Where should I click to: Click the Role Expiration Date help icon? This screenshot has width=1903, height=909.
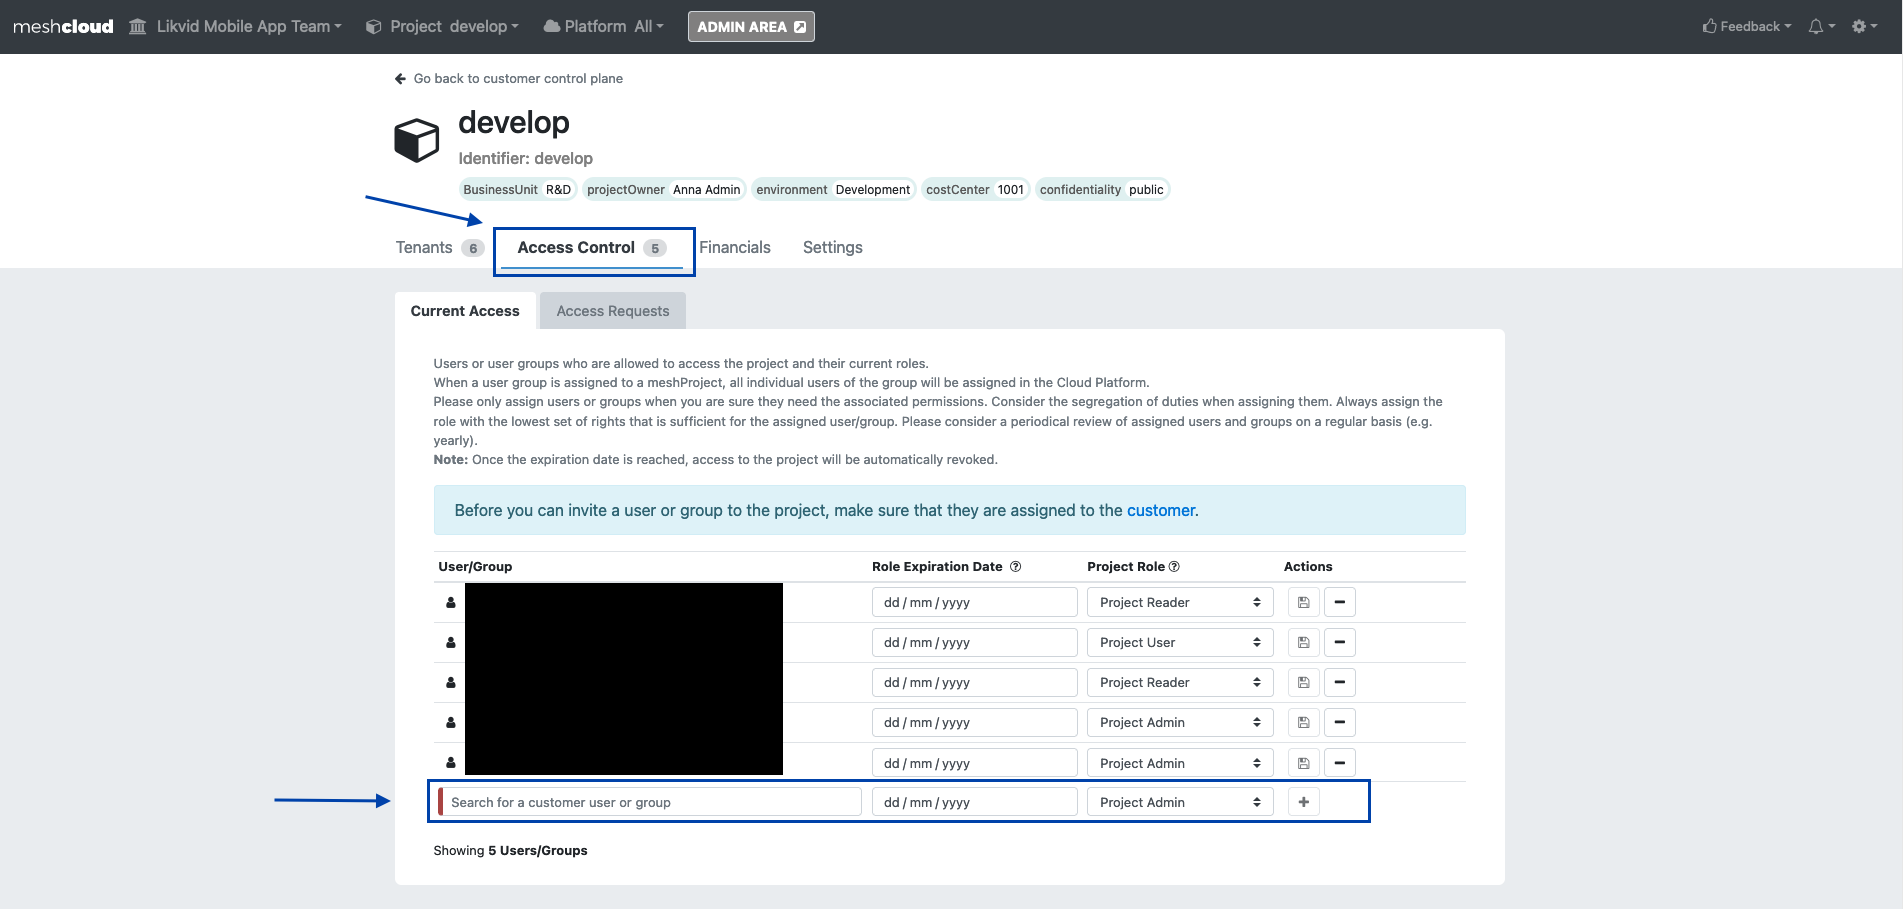[x=1015, y=567]
